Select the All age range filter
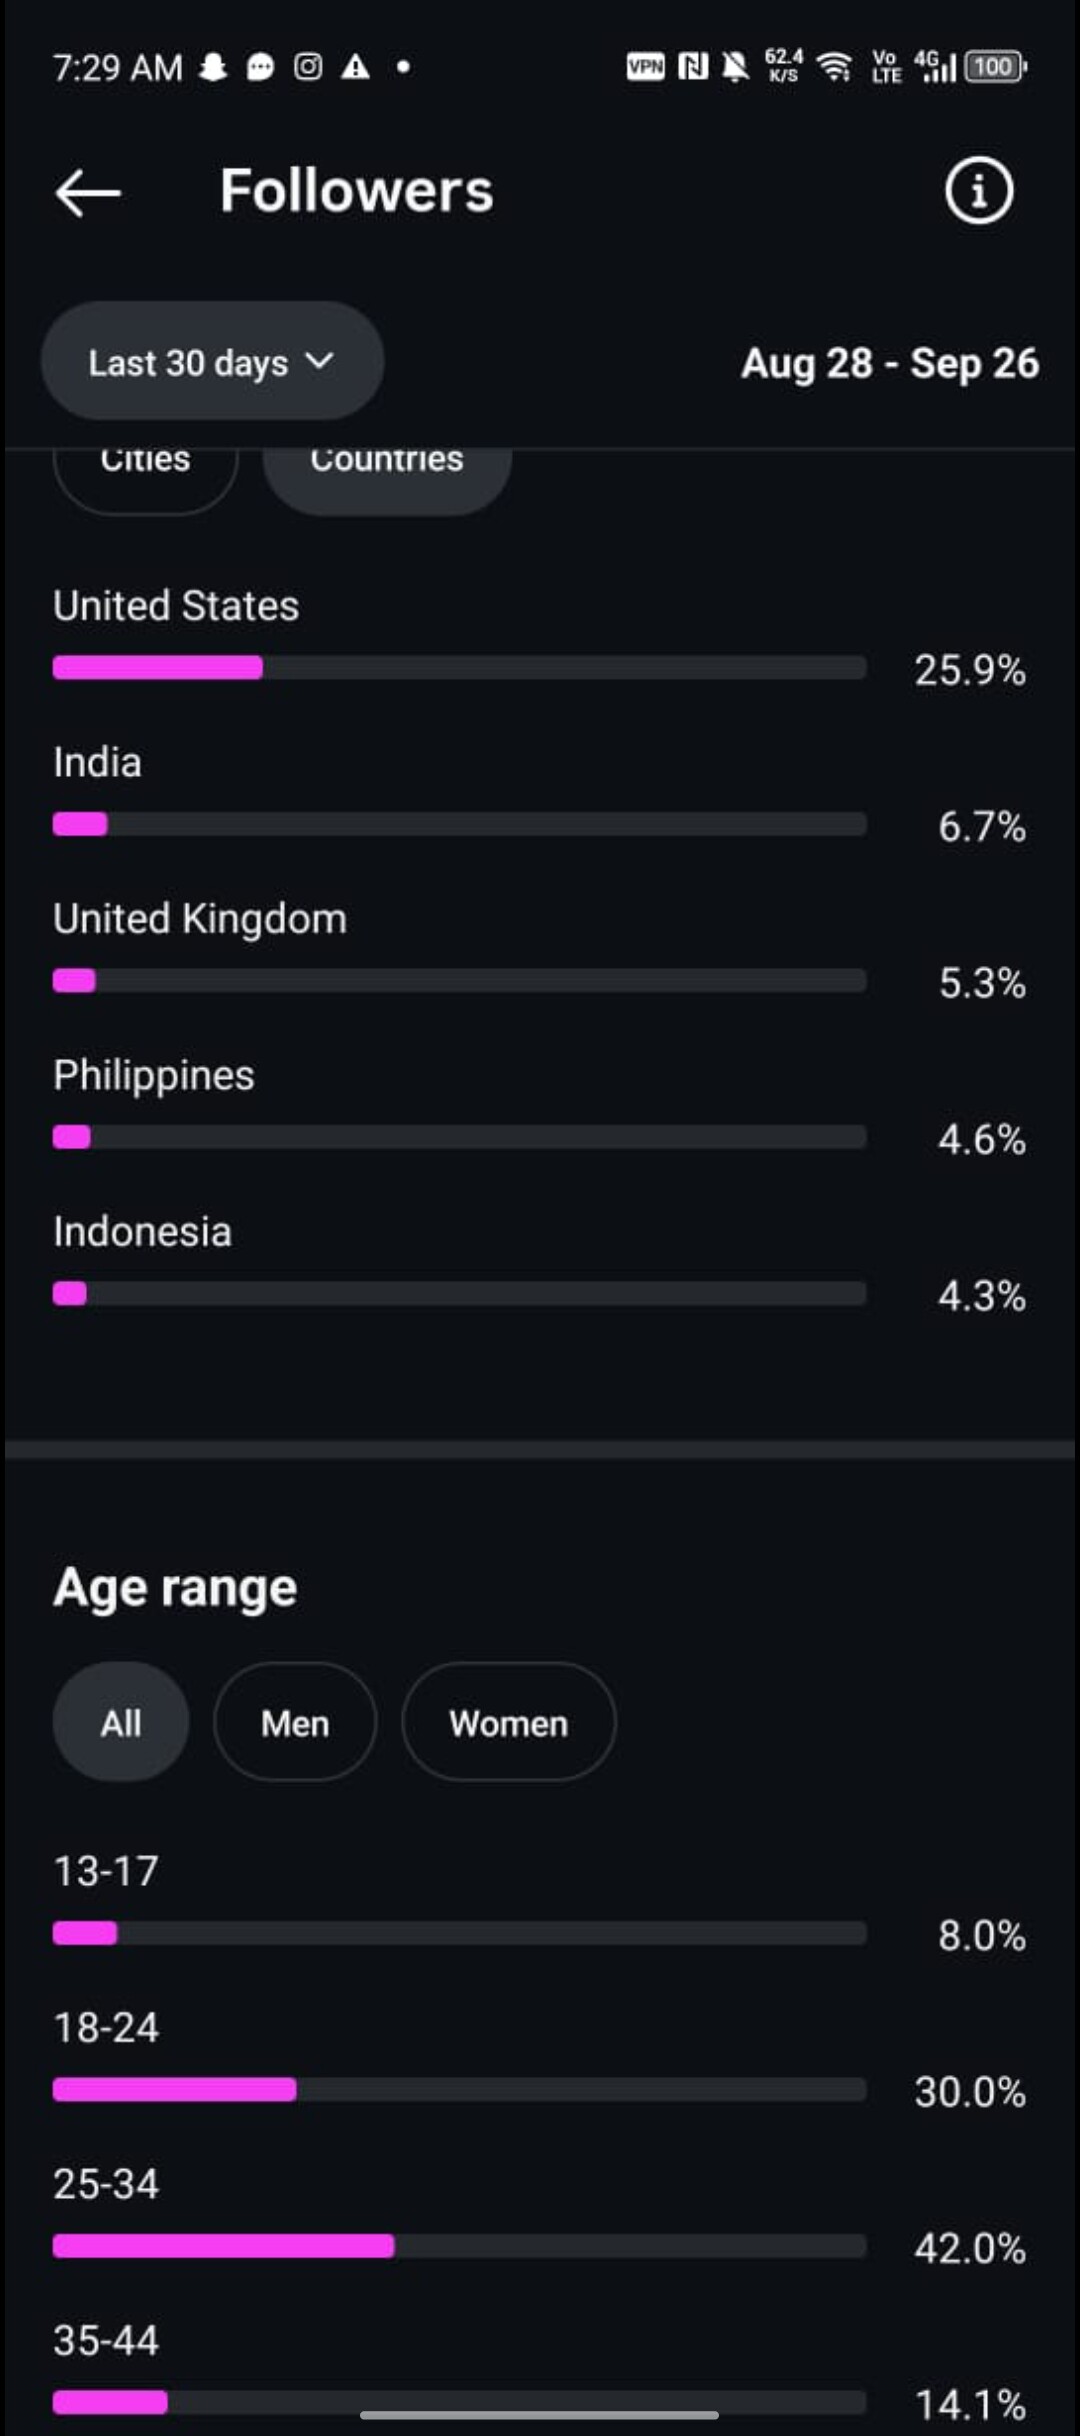 pyautogui.click(x=121, y=1722)
